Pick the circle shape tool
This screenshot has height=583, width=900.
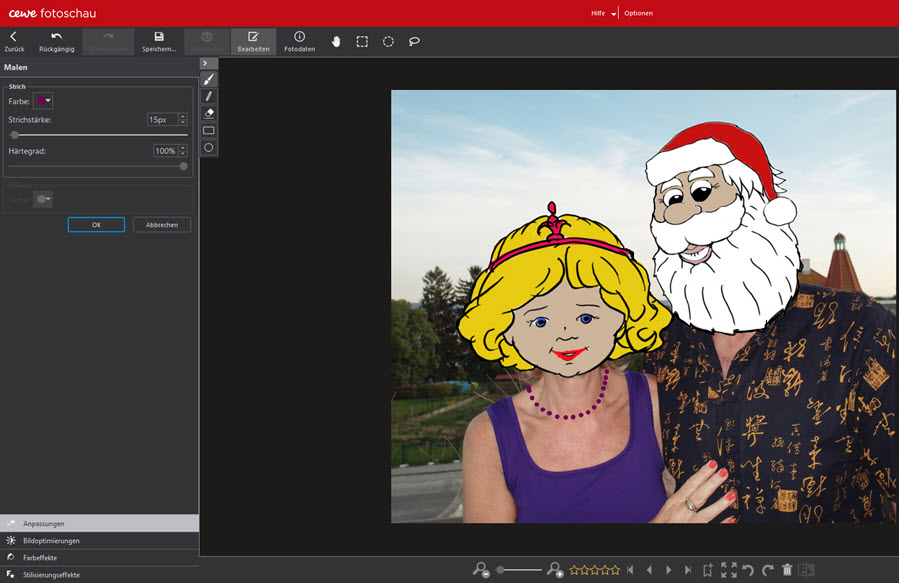209,147
